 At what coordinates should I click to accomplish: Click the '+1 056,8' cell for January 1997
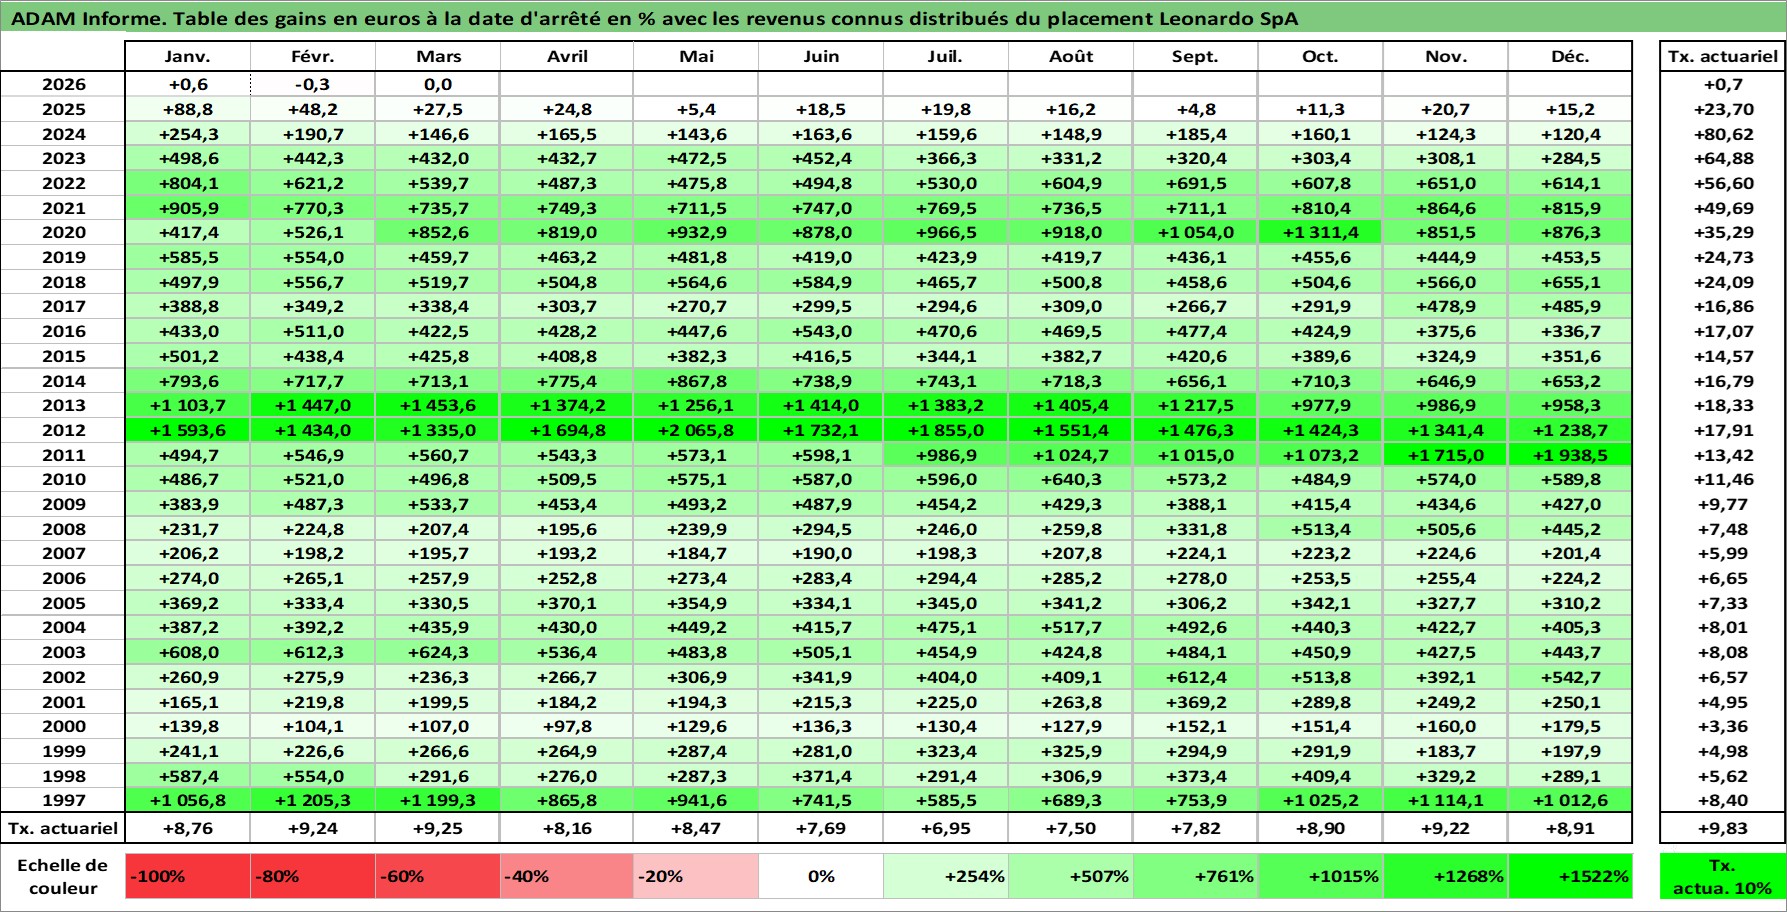pyautogui.click(x=188, y=800)
